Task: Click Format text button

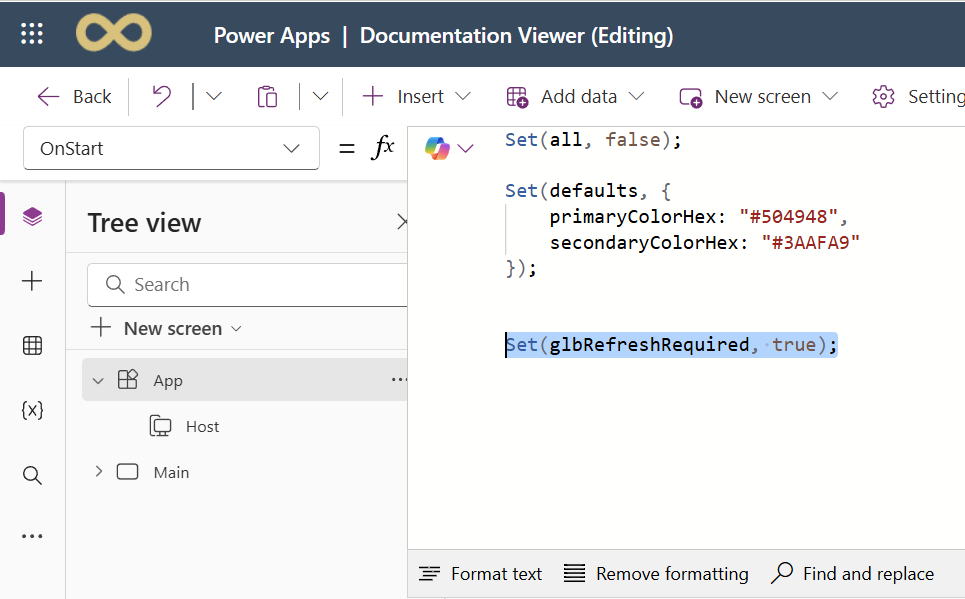Action: coord(481,573)
